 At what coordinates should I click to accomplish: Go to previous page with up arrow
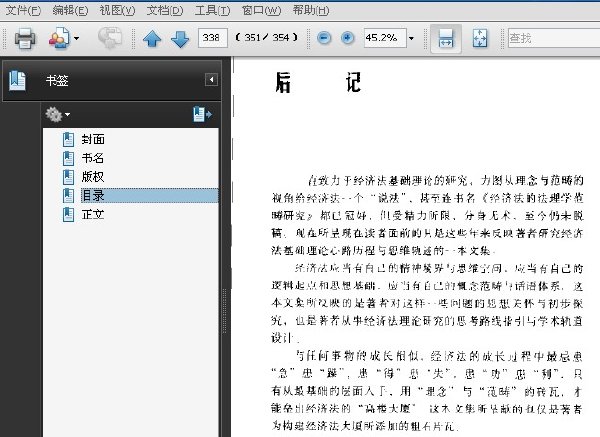pyautogui.click(x=152, y=39)
